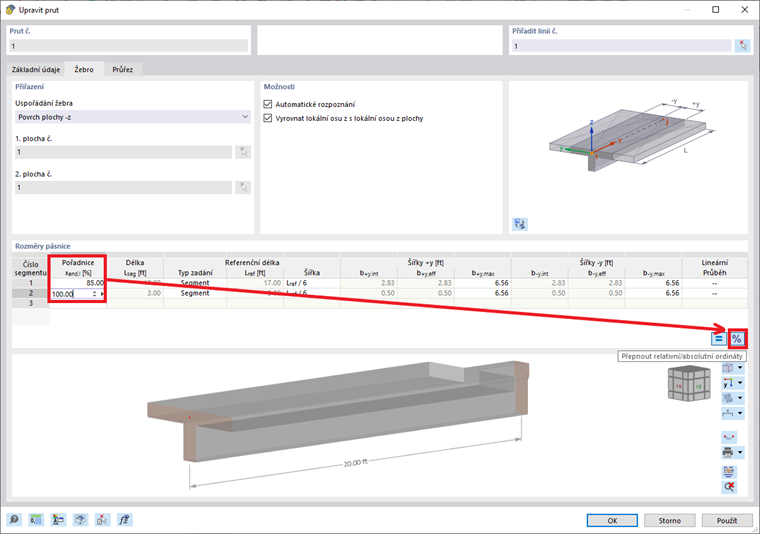Image resolution: width=760 pixels, height=534 pixels.
Task: Switch to the Základní údaje tab
Action: [36, 69]
